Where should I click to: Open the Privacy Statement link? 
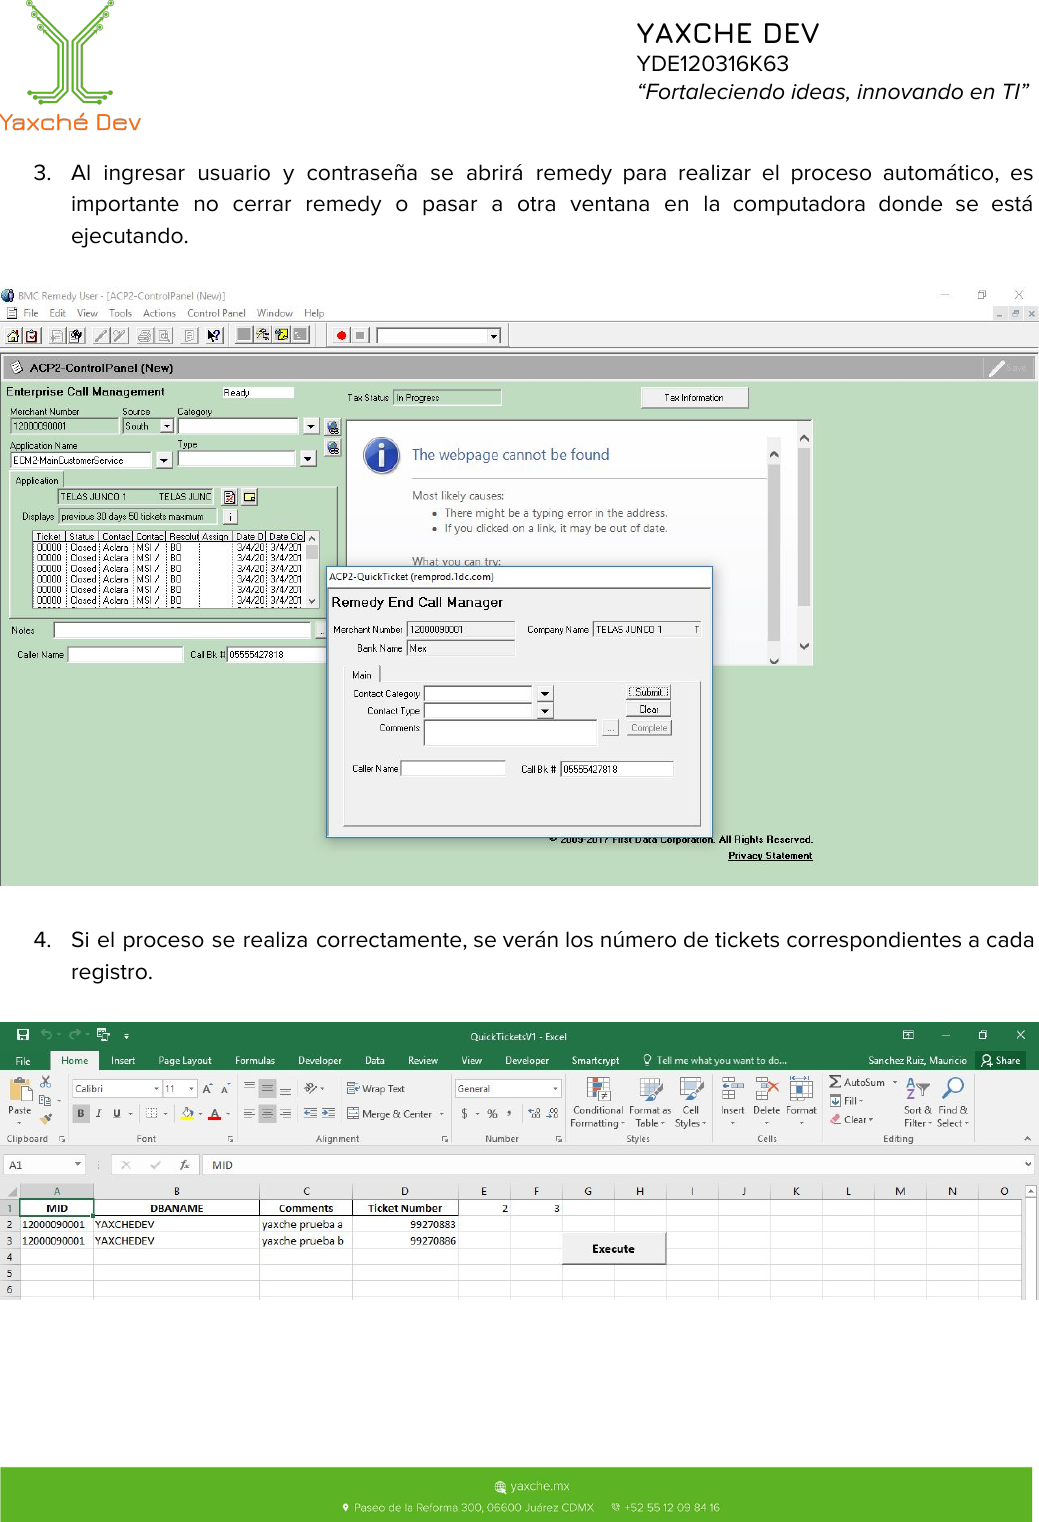pyautogui.click(x=770, y=856)
